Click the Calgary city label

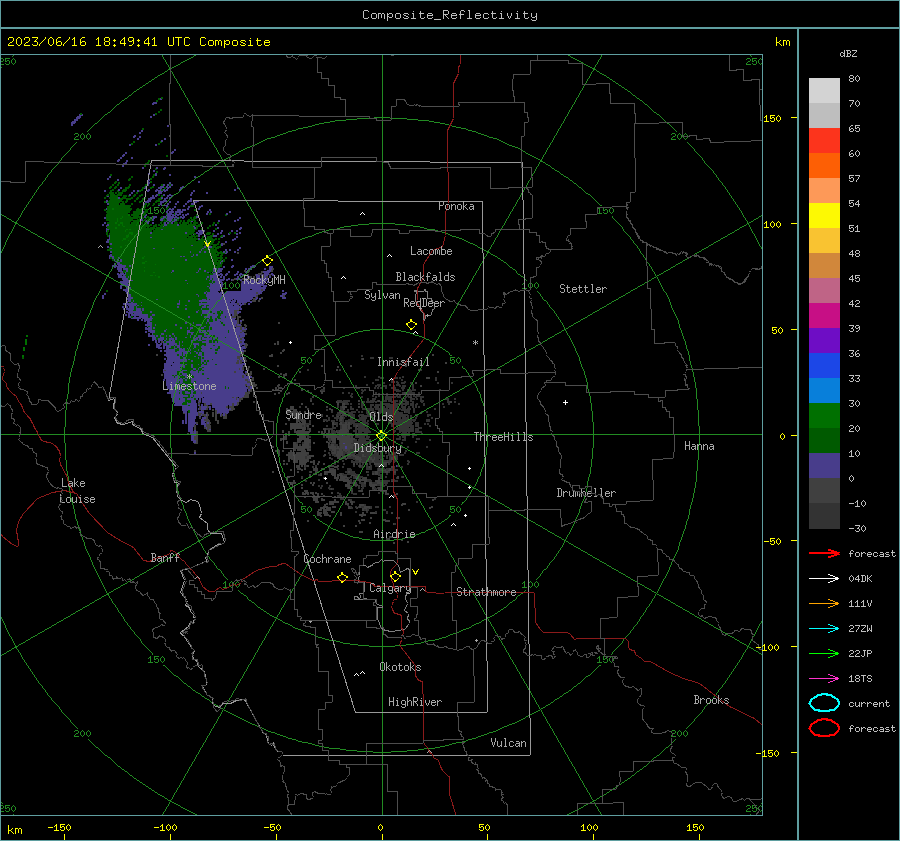(390, 588)
